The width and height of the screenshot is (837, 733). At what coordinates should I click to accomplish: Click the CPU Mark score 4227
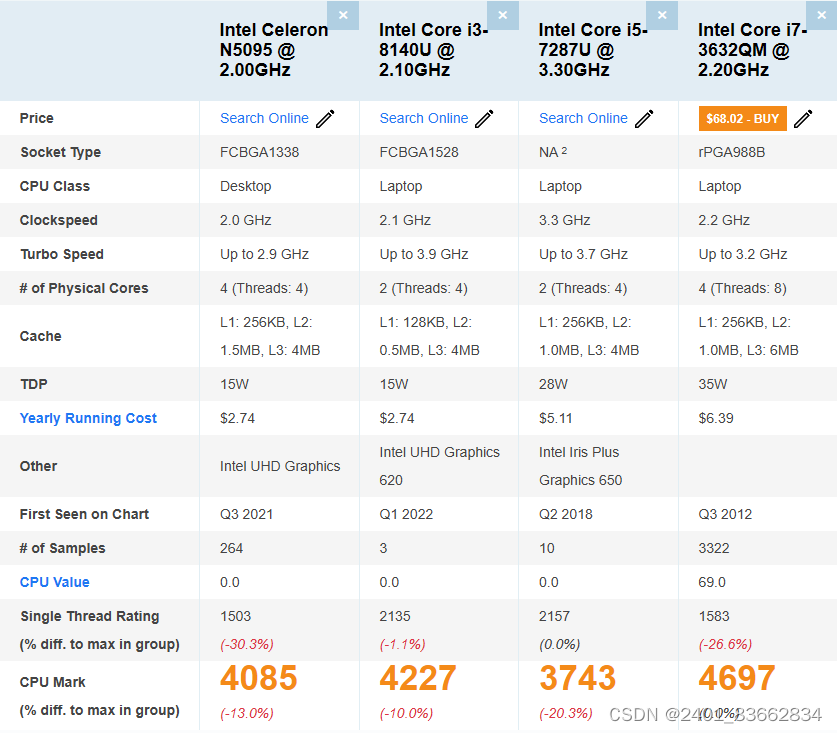[x=418, y=678]
